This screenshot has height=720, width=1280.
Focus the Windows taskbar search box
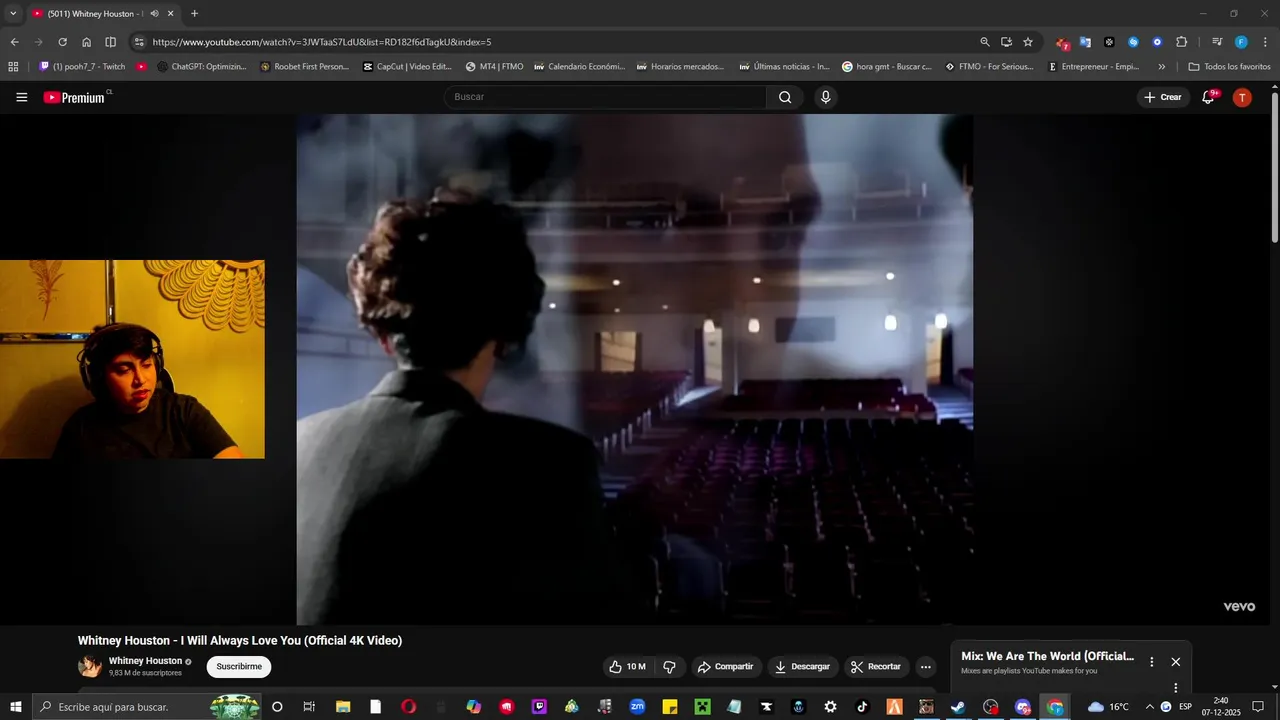pos(148,707)
